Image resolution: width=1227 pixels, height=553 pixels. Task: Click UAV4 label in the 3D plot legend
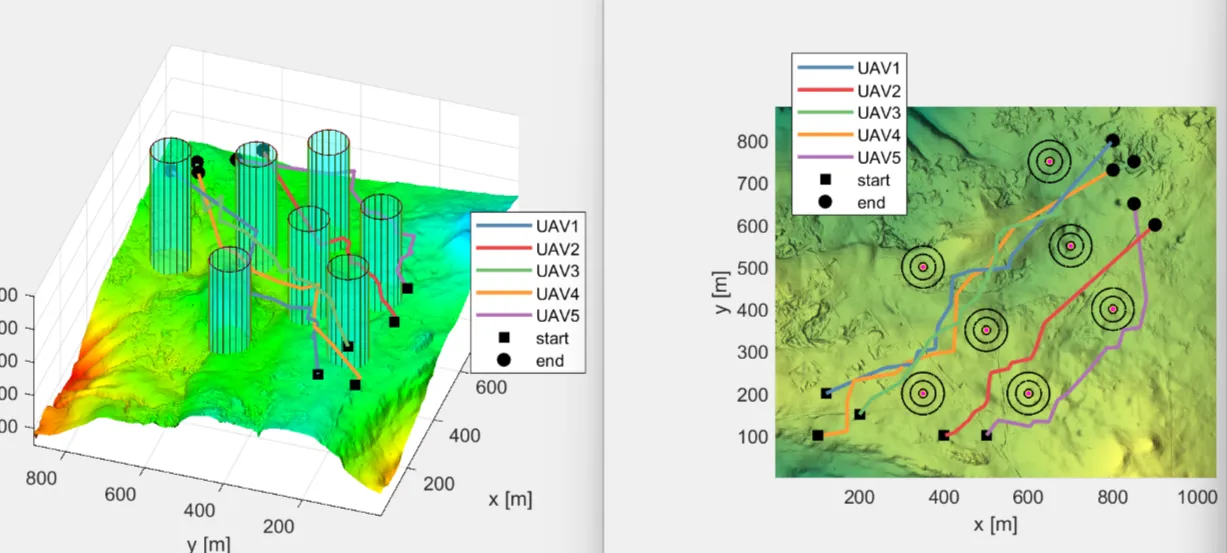(558, 294)
